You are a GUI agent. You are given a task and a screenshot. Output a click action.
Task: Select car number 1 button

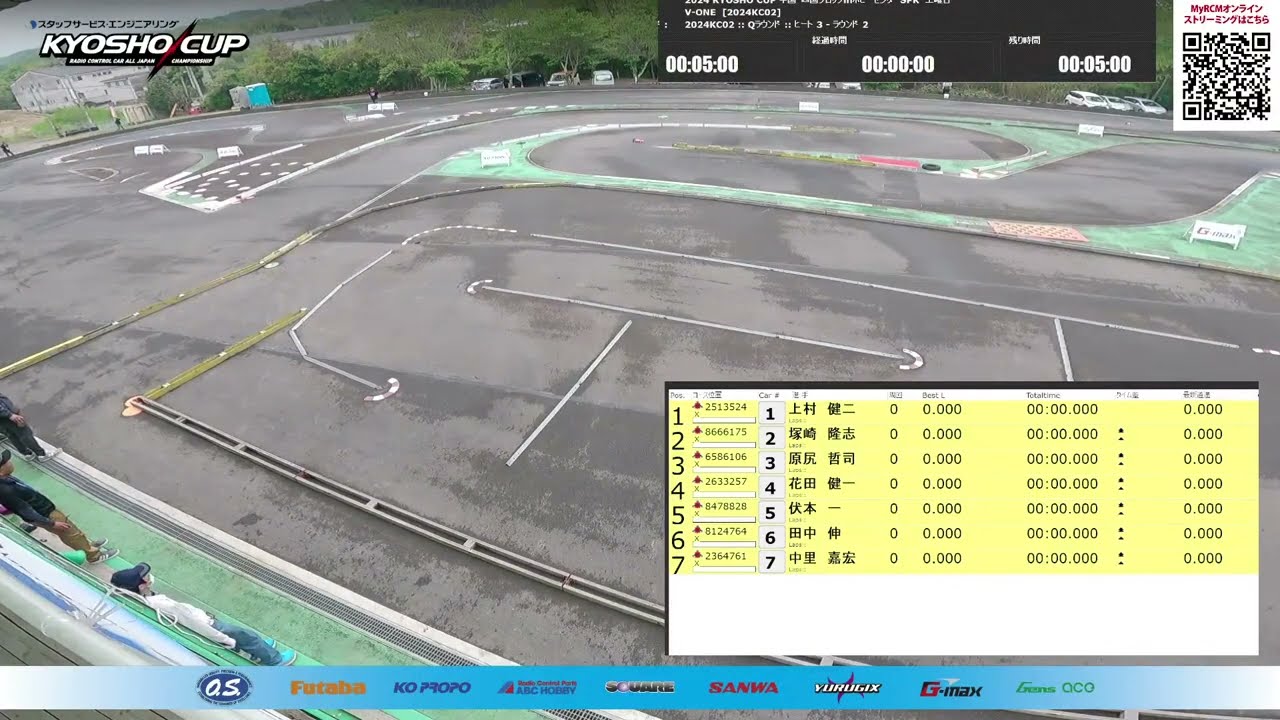click(x=770, y=413)
